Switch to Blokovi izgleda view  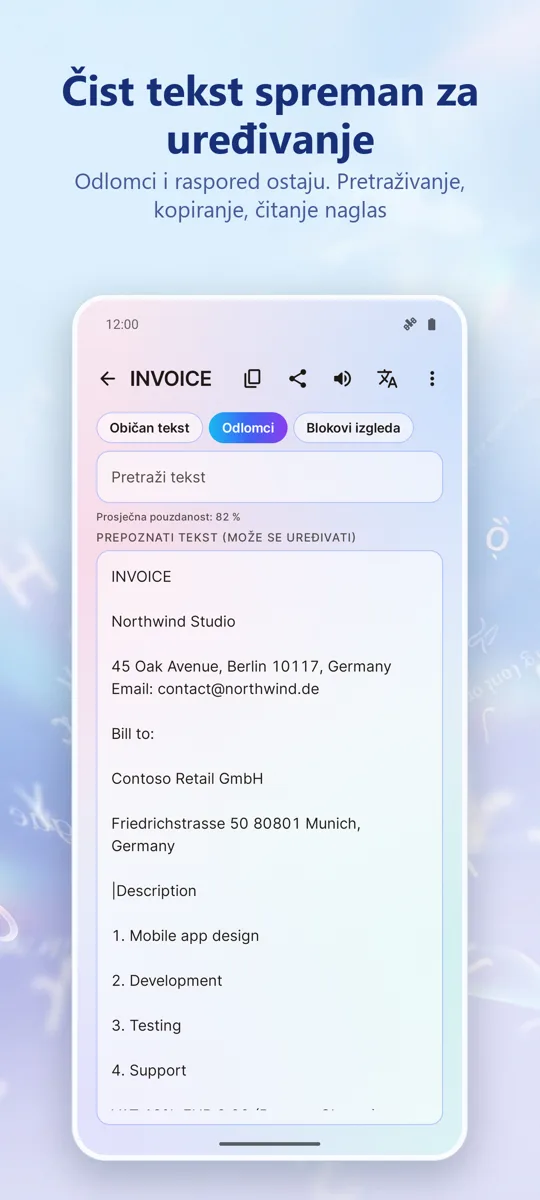pyautogui.click(x=353, y=428)
